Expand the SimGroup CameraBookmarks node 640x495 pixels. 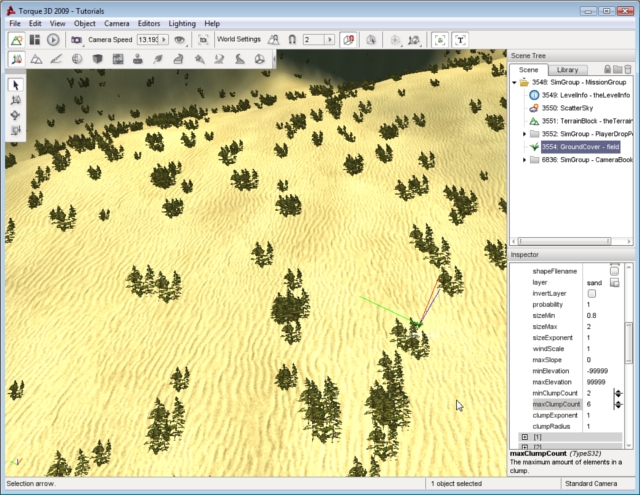tap(525, 159)
